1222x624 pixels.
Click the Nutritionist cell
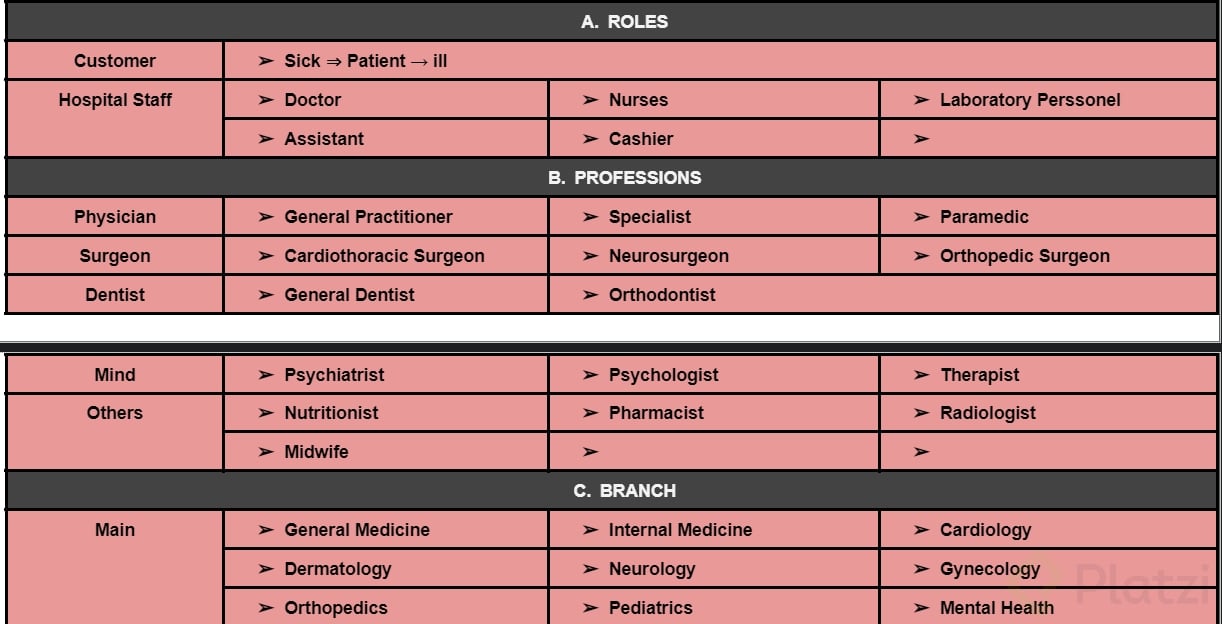386,413
